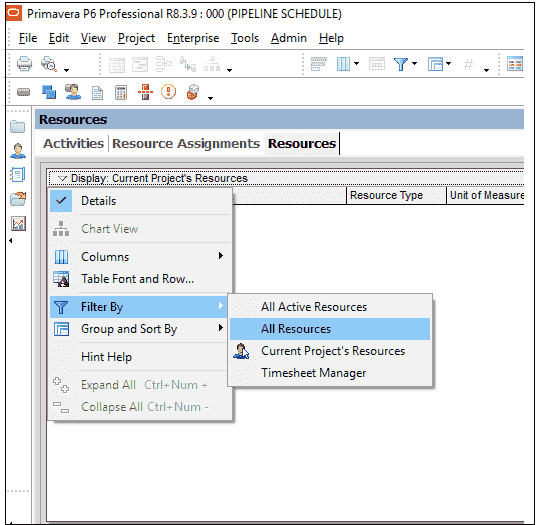Switch to the Resource Assignments tab
538x525 pixels.
coord(186,144)
